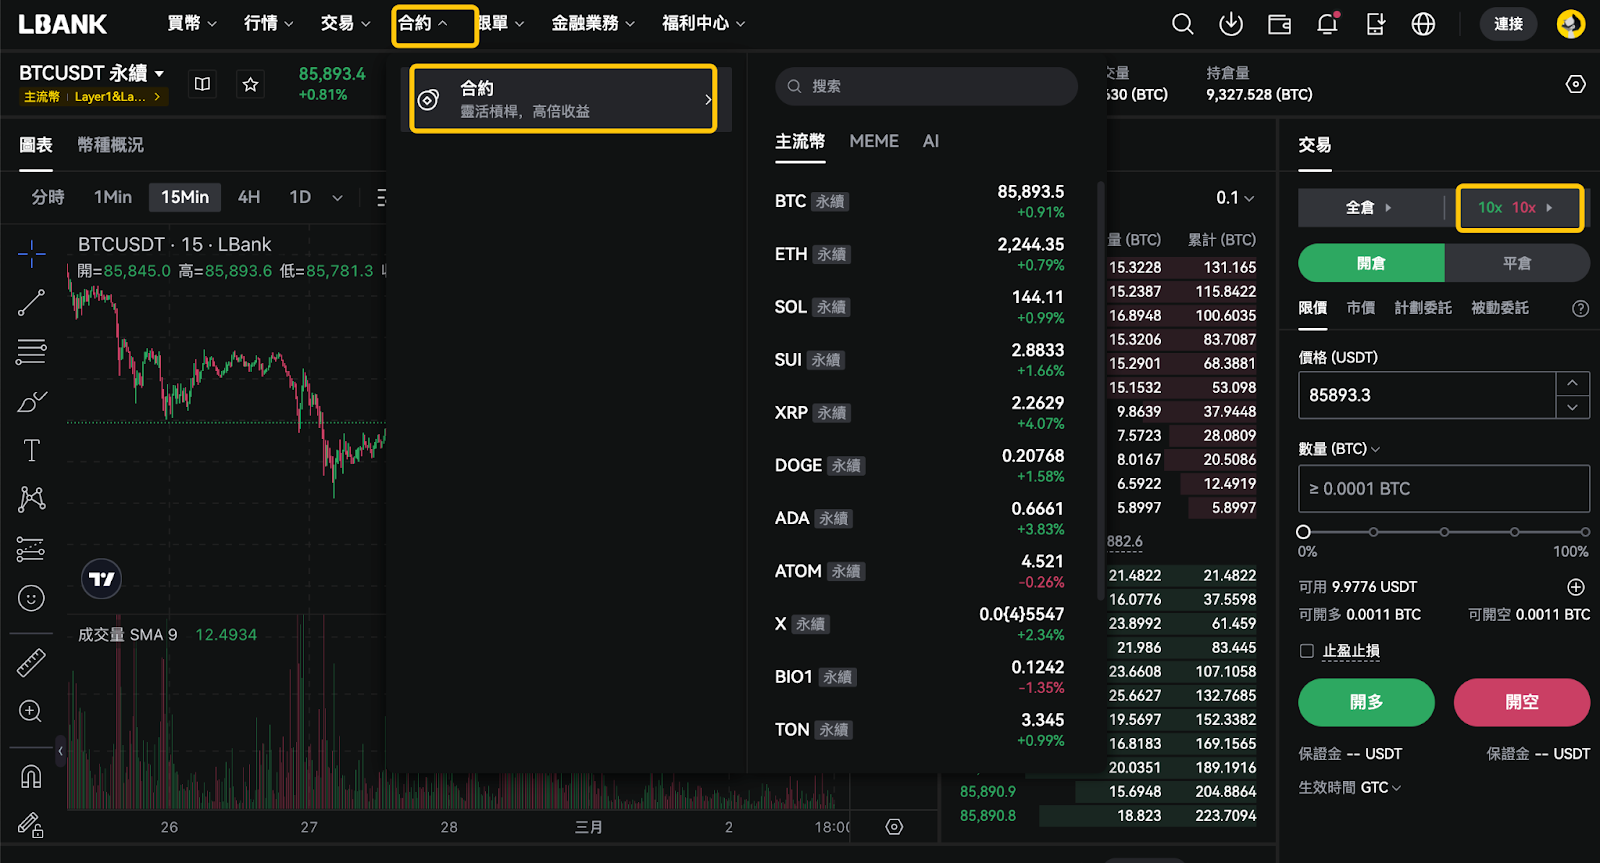
Task: Open 數量 (BTC) unit dropdown
Action: pyautogui.click(x=1339, y=449)
